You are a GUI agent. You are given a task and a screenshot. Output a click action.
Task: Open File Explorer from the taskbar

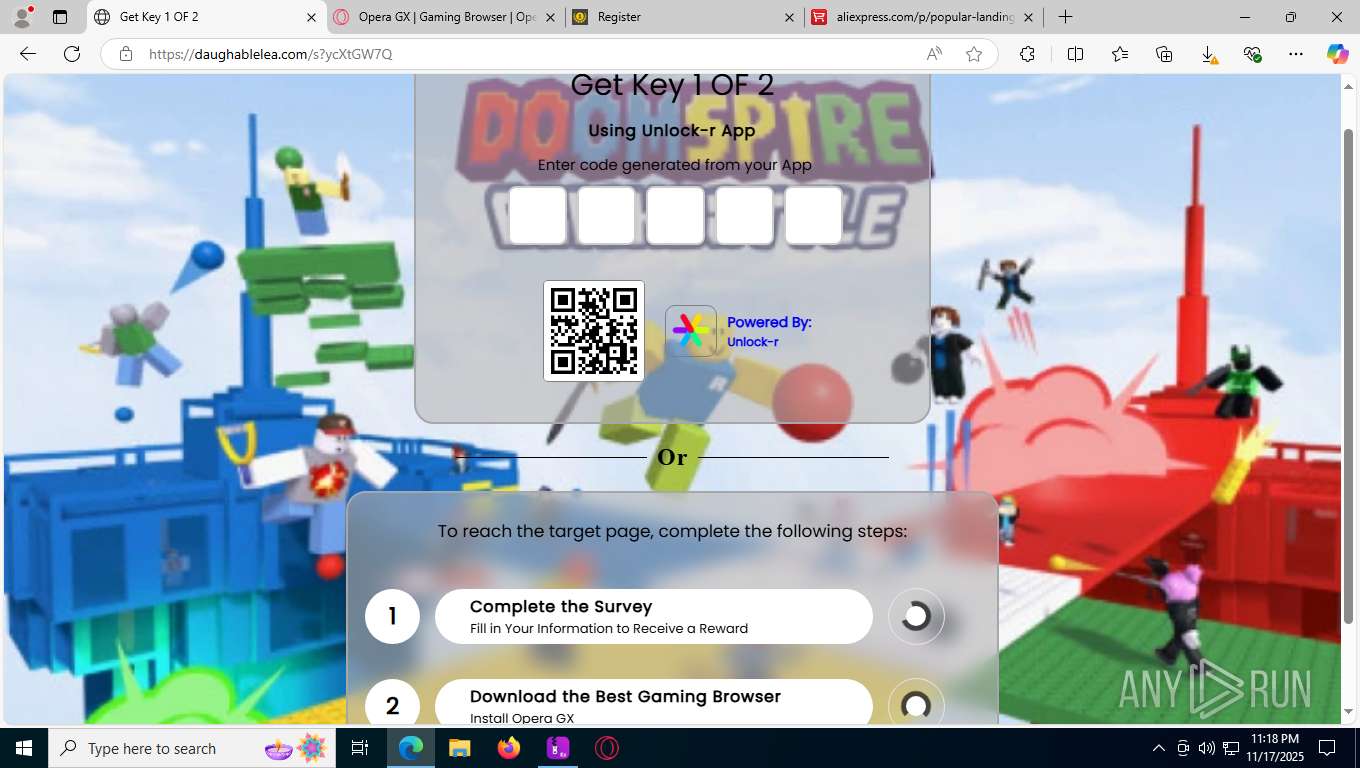tap(459, 748)
